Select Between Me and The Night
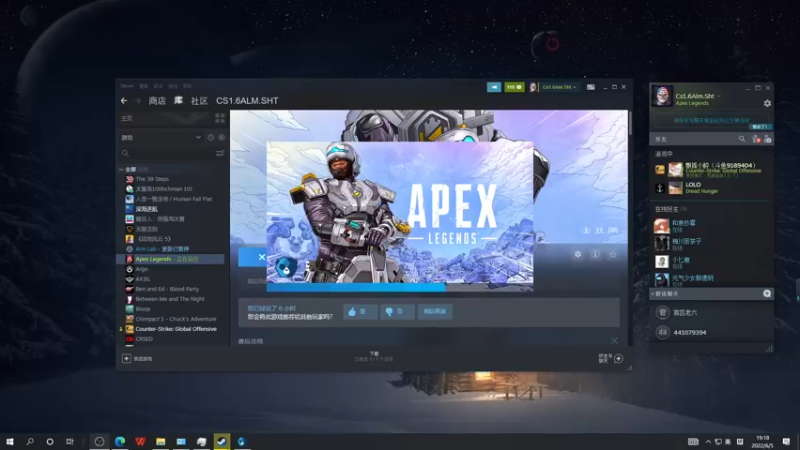The height and width of the screenshot is (450, 800). click(165, 299)
